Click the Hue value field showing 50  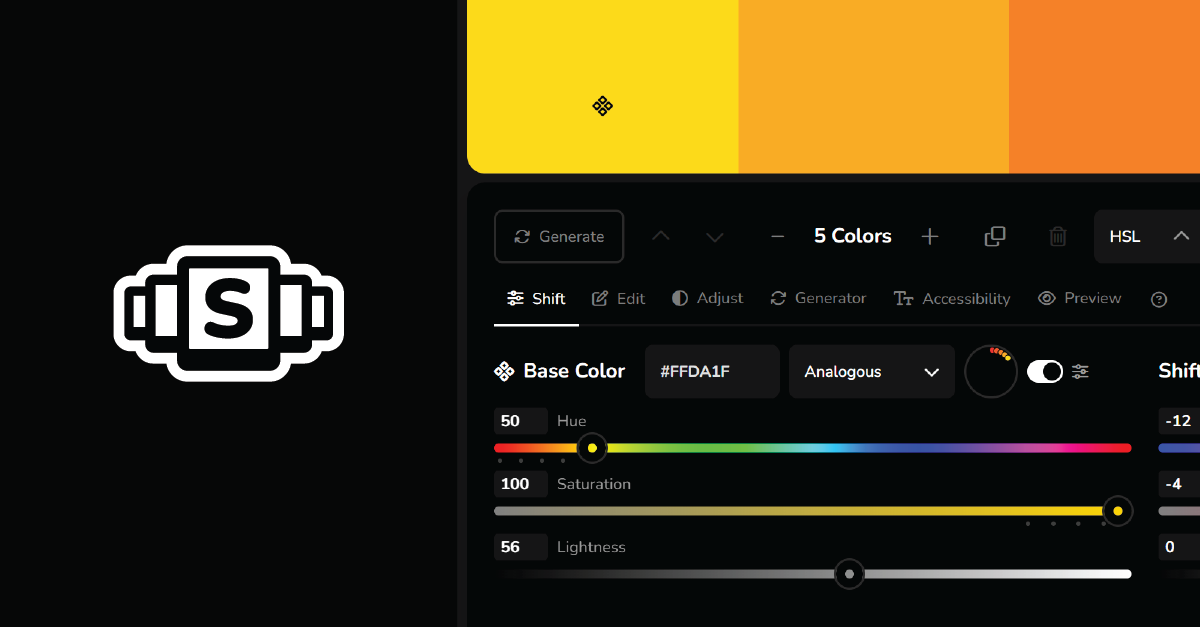521,420
